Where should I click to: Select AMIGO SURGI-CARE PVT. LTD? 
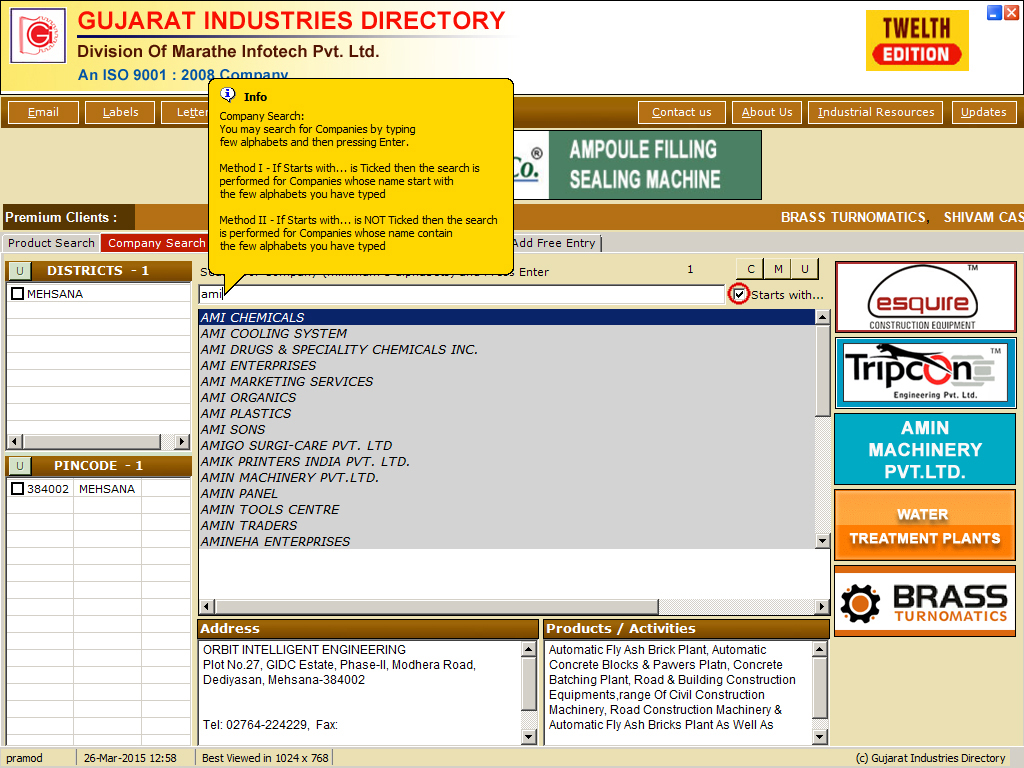(507, 445)
